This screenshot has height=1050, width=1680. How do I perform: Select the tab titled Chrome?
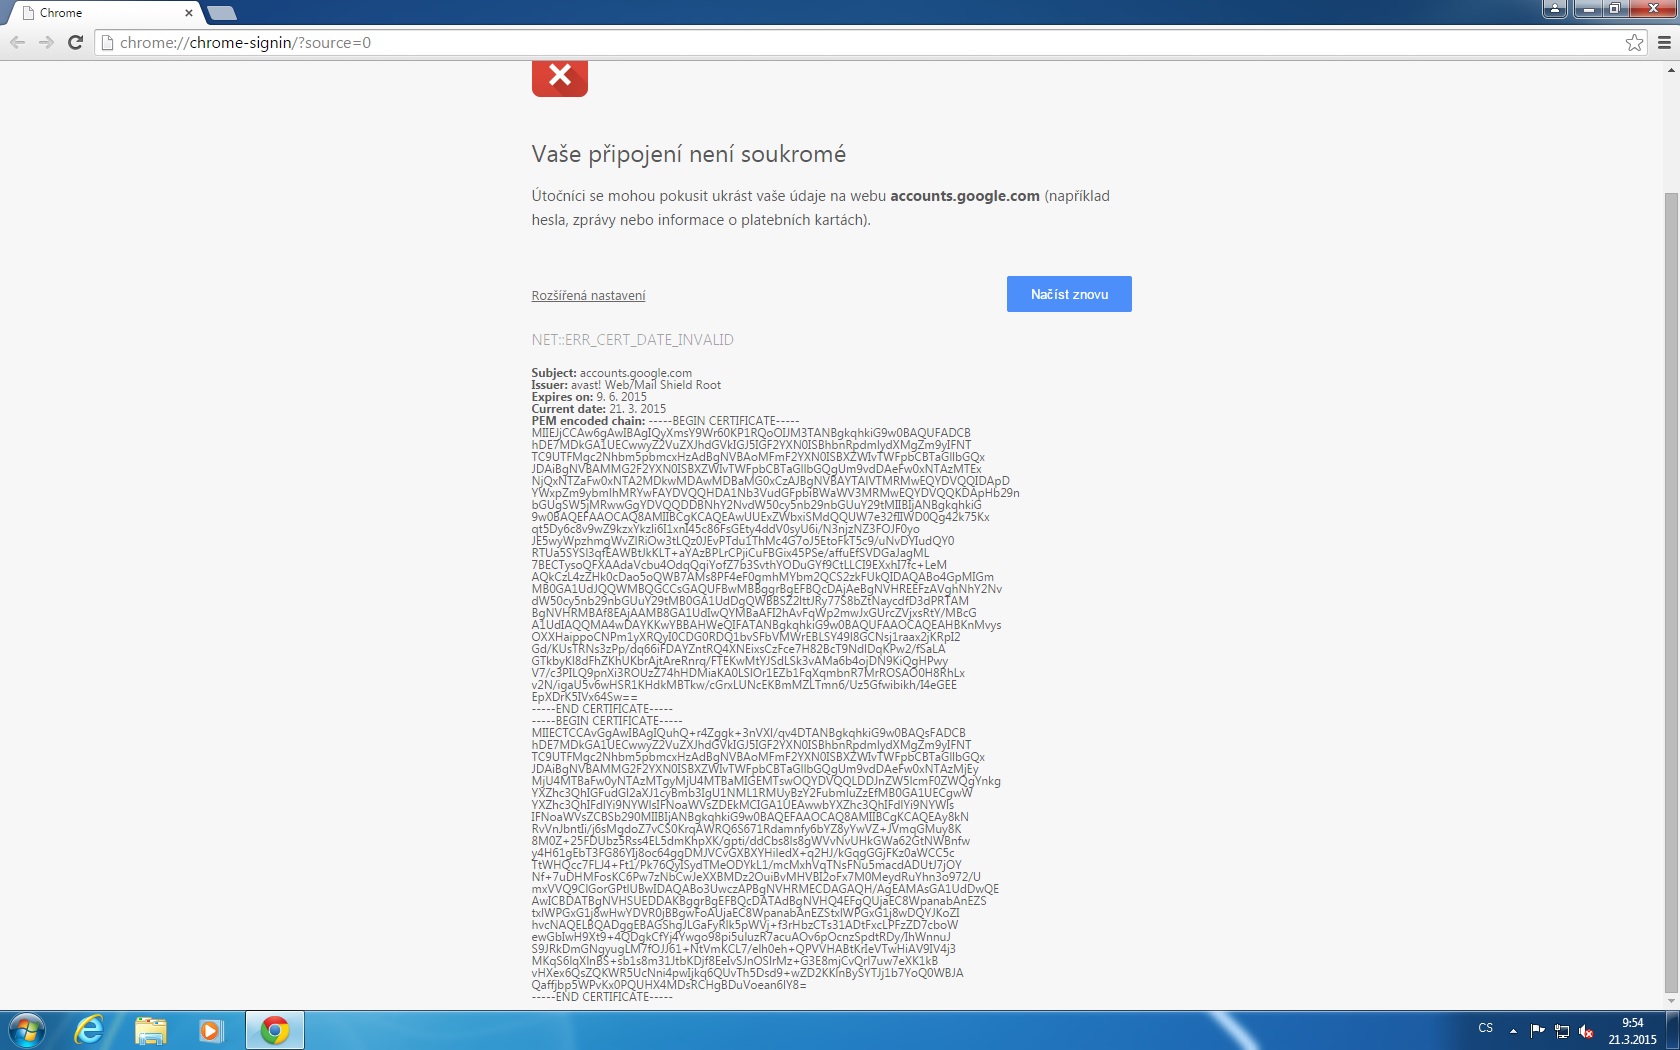[x=105, y=13]
